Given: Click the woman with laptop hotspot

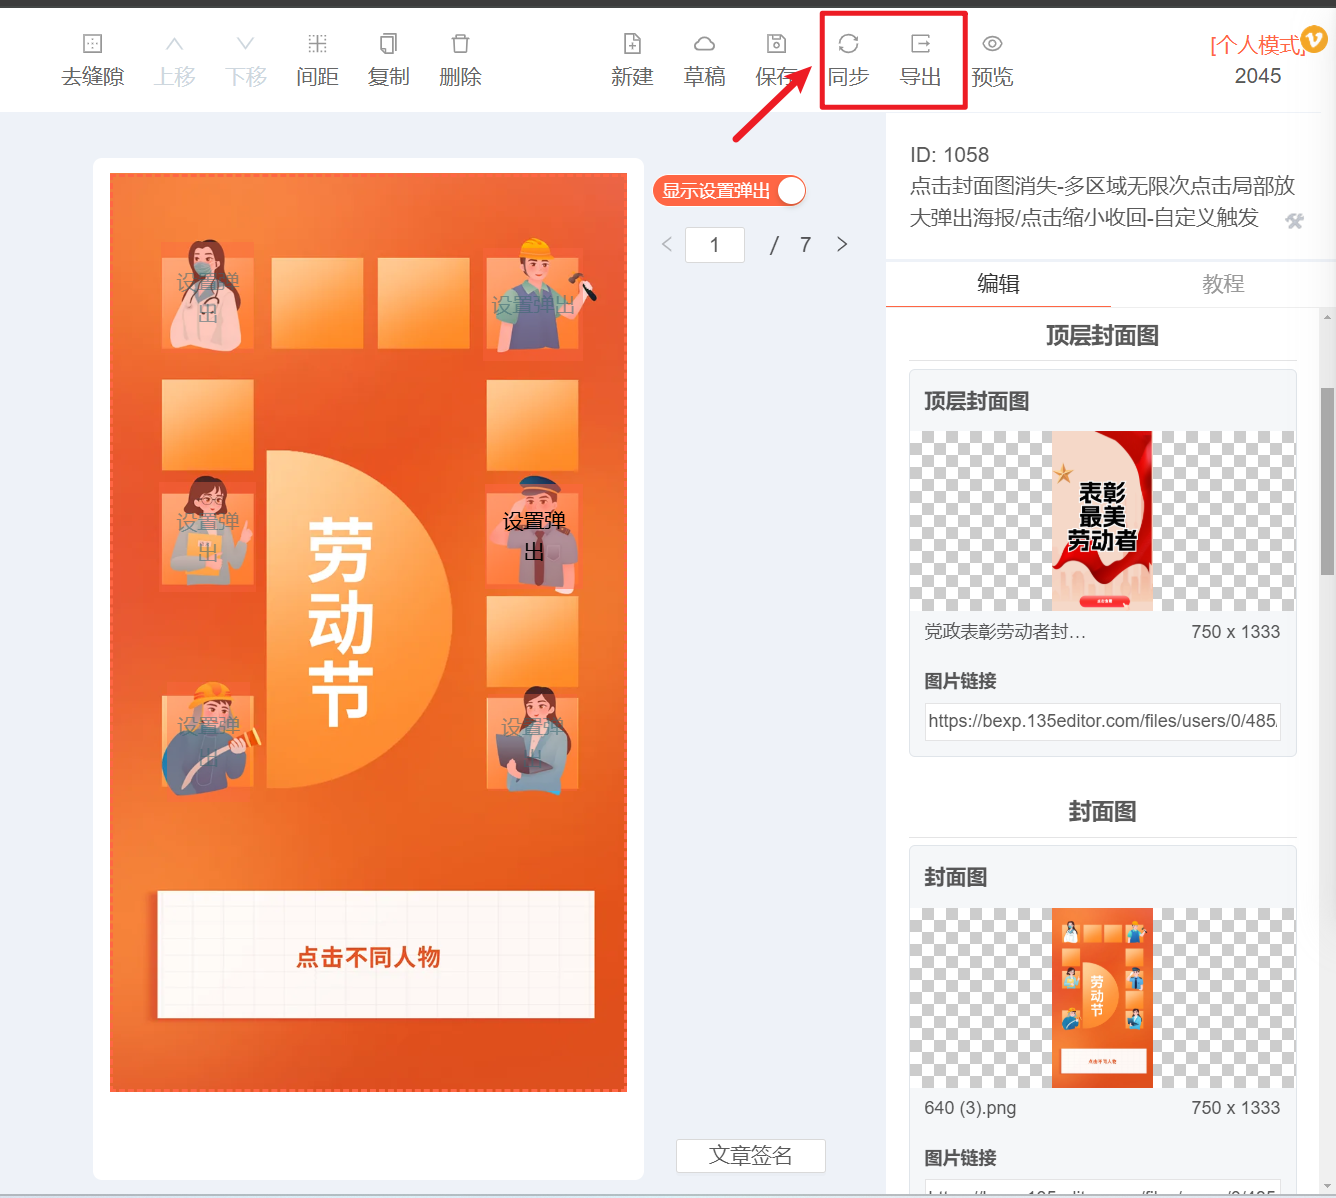Looking at the screenshot, I should pos(533,742).
